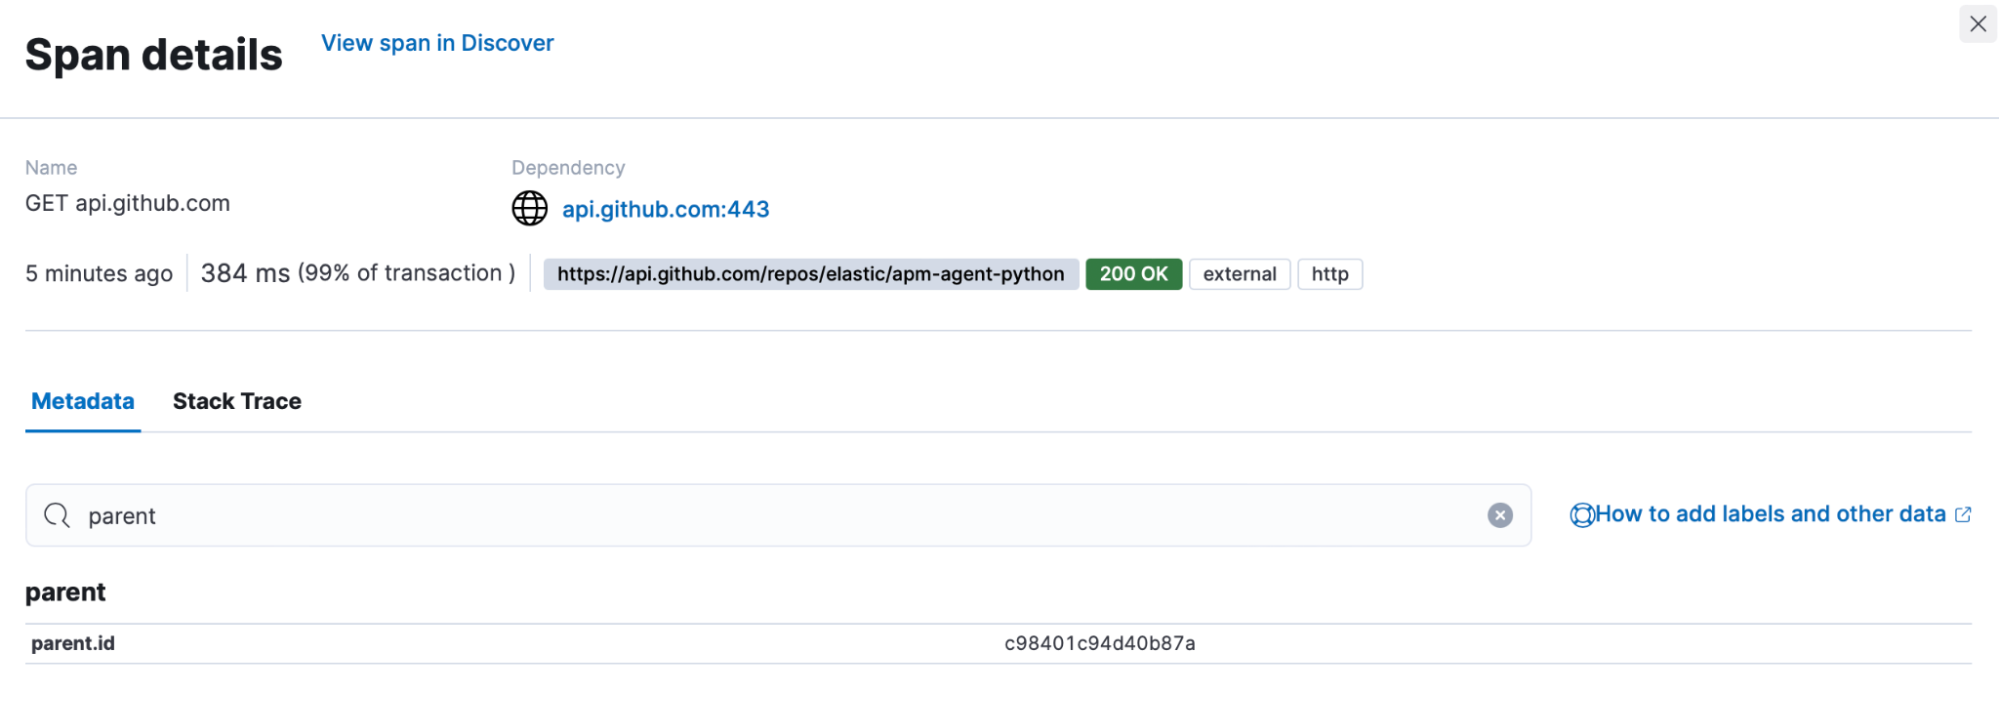1999x728 pixels.
Task: Clear the metadata search text
Action: [1499, 515]
